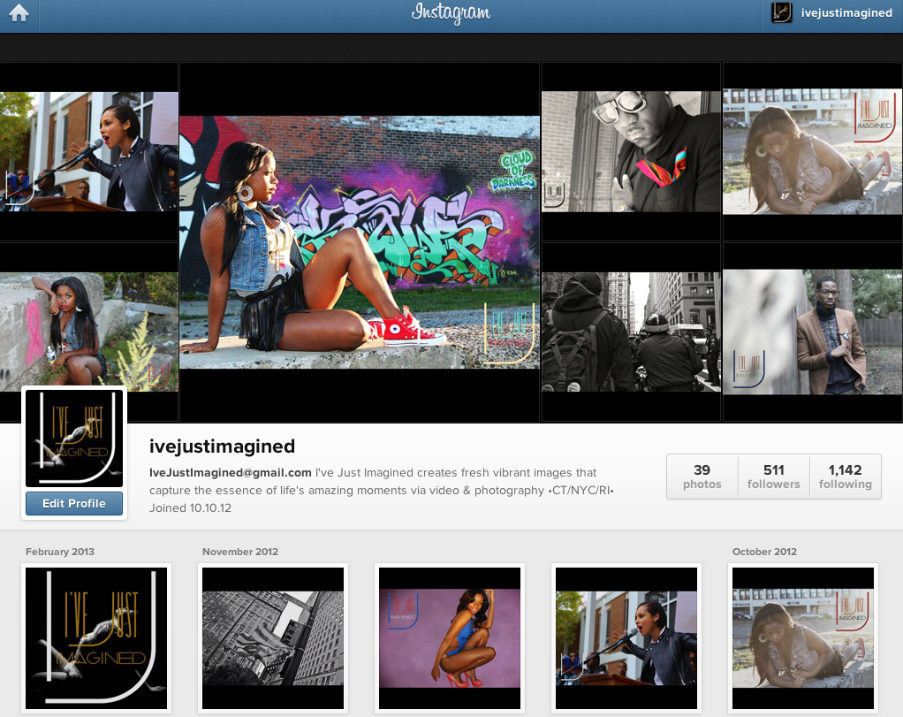The width and height of the screenshot is (903, 717).
Task: Click the Joined 10.10.12 text
Action: pyautogui.click(x=190, y=508)
